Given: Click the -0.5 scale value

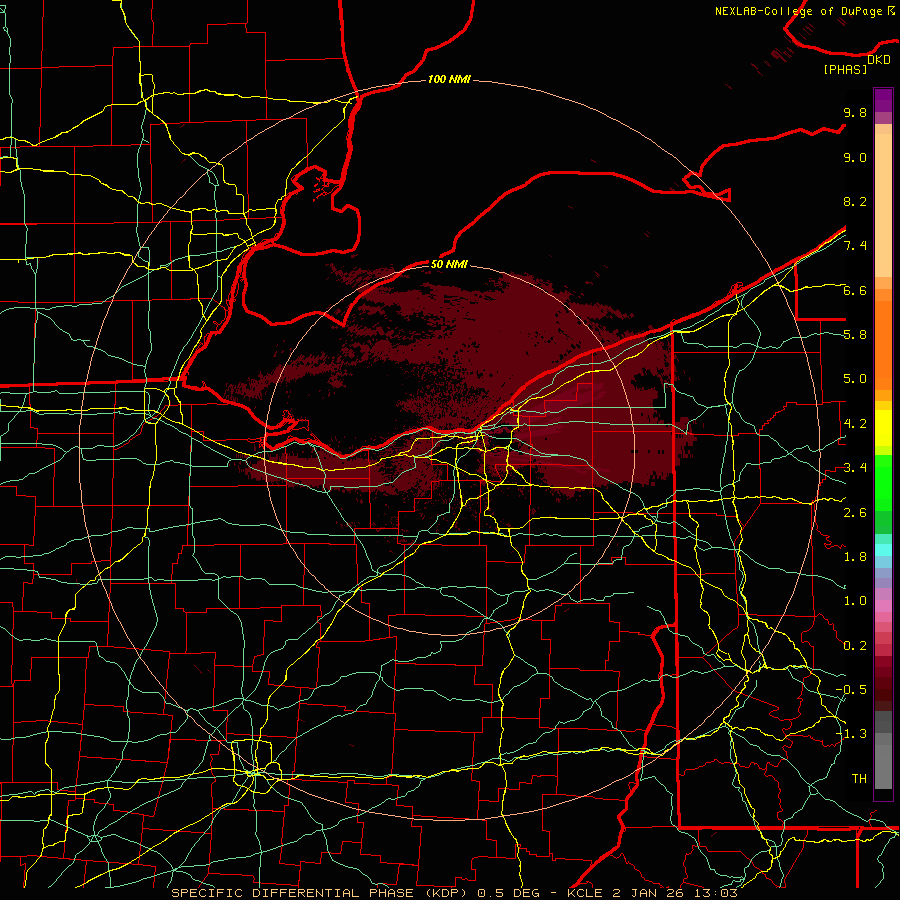Looking at the screenshot, I should [851, 690].
